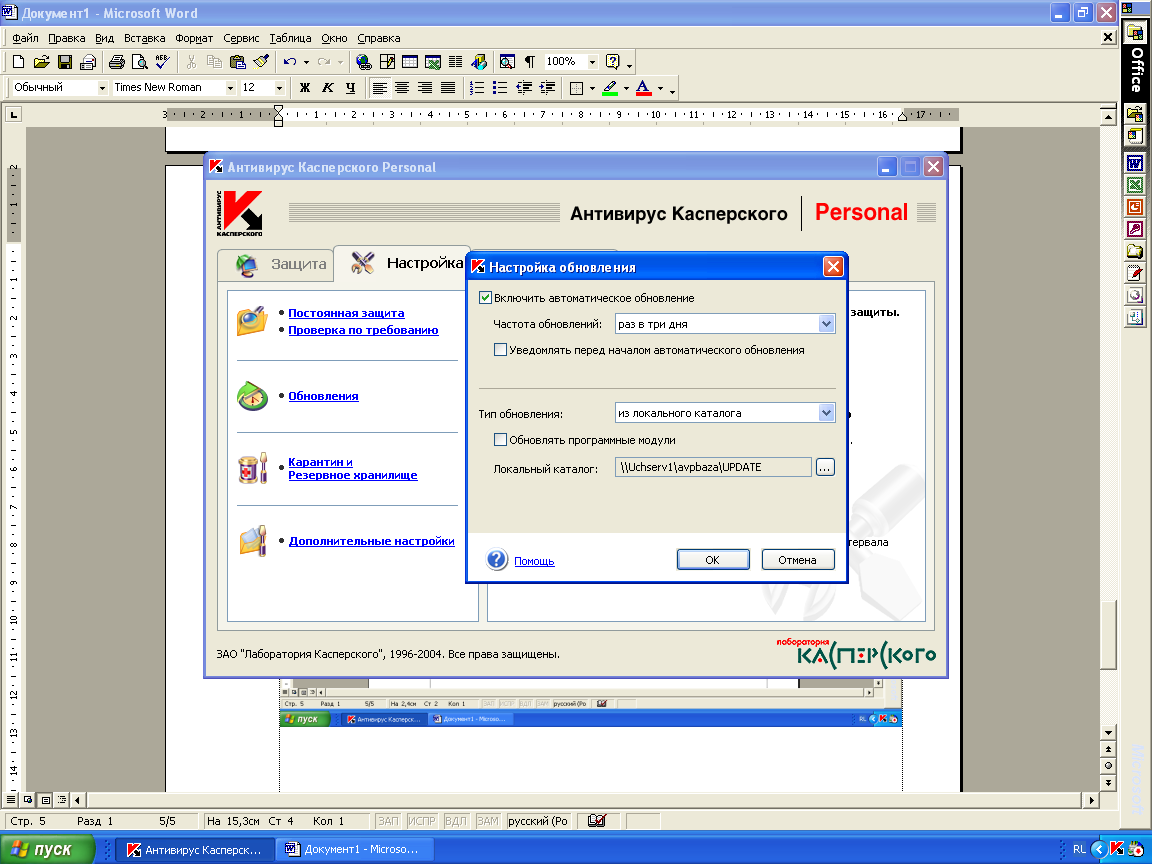Insert an Excel worksheet icon
The image size is (1152, 864).
[433, 62]
